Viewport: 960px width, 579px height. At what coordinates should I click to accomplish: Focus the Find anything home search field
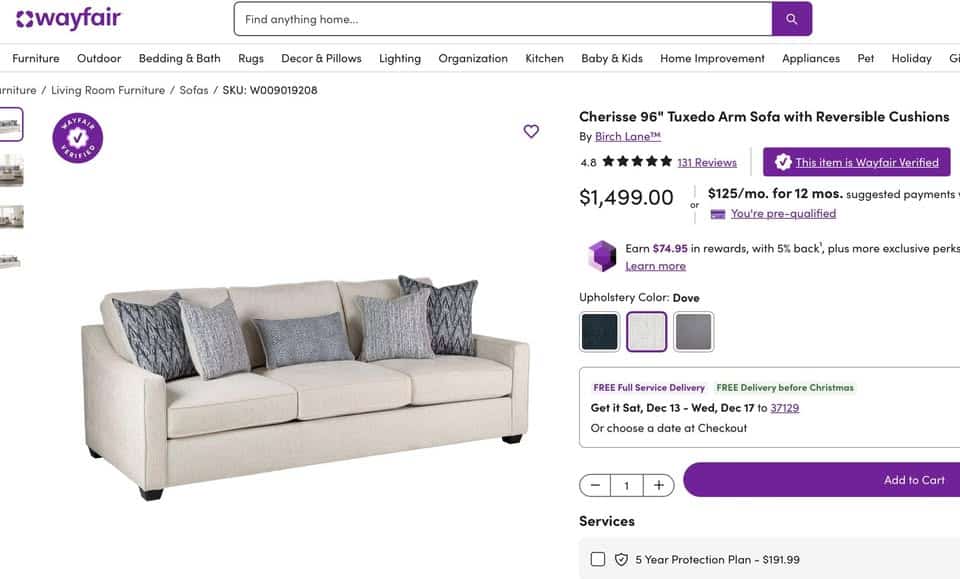pyautogui.click(x=503, y=19)
